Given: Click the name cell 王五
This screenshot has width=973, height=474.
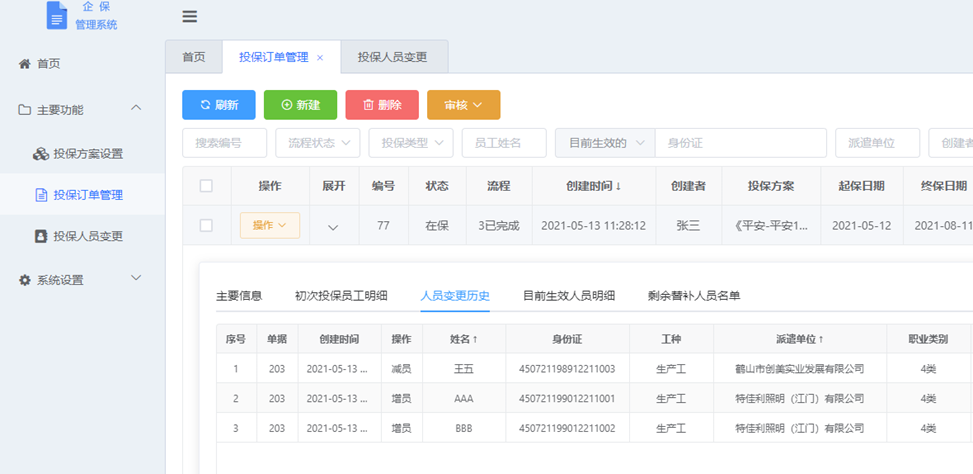Looking at the screenshot, I should 464,369.
